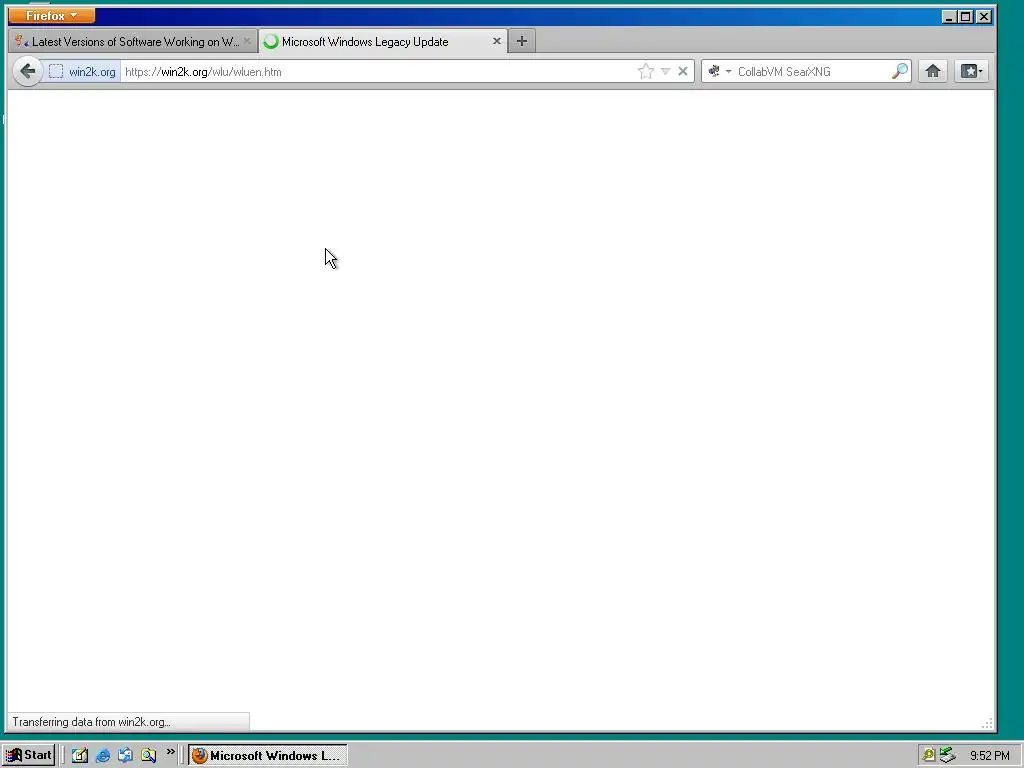Open a new tab with the plus button
Screen dimensions: 1024x768
pyautogui.click(x=522, y=41)
